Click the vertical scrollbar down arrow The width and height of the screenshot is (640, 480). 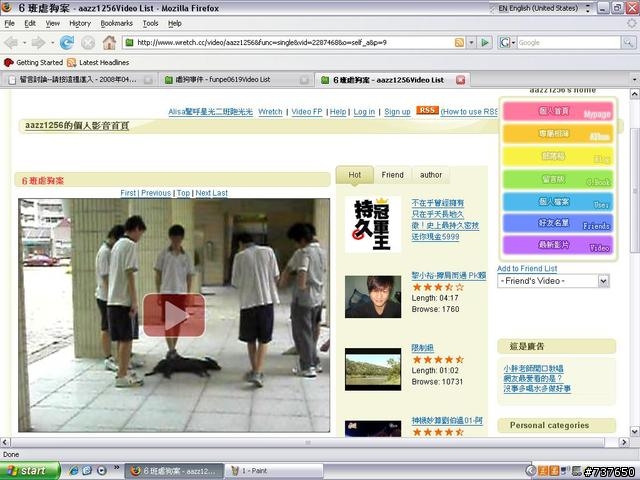tap(634, 431)
